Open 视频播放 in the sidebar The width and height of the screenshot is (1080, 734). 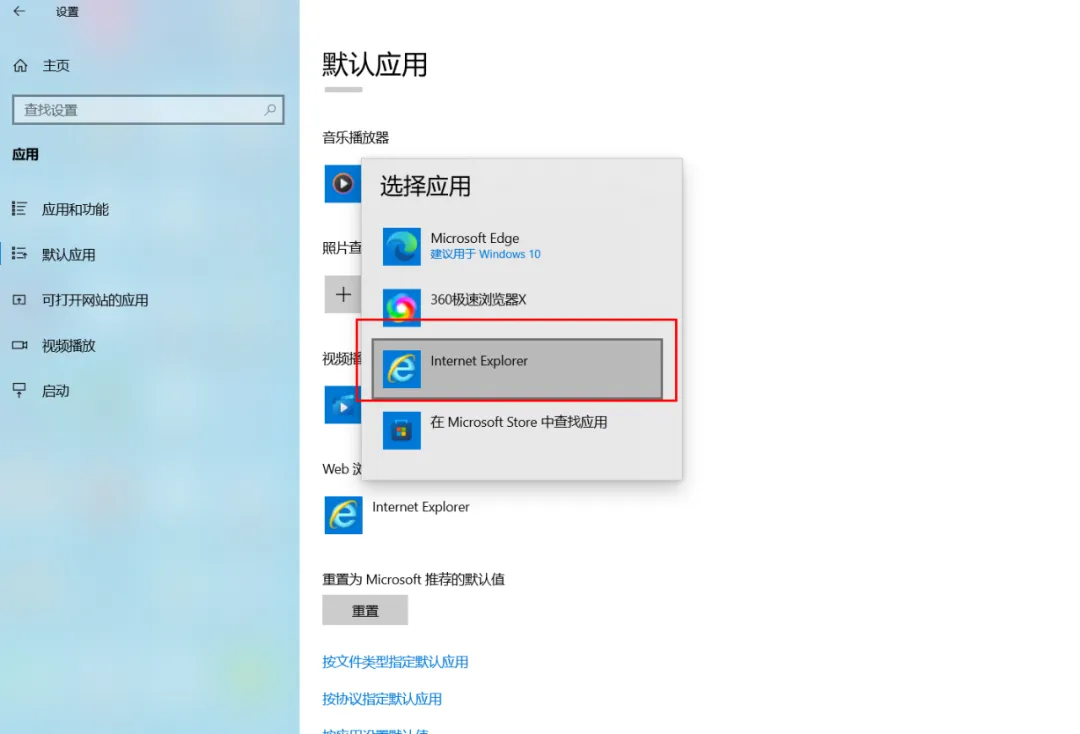pyautogui.click(x=68, y=346)
